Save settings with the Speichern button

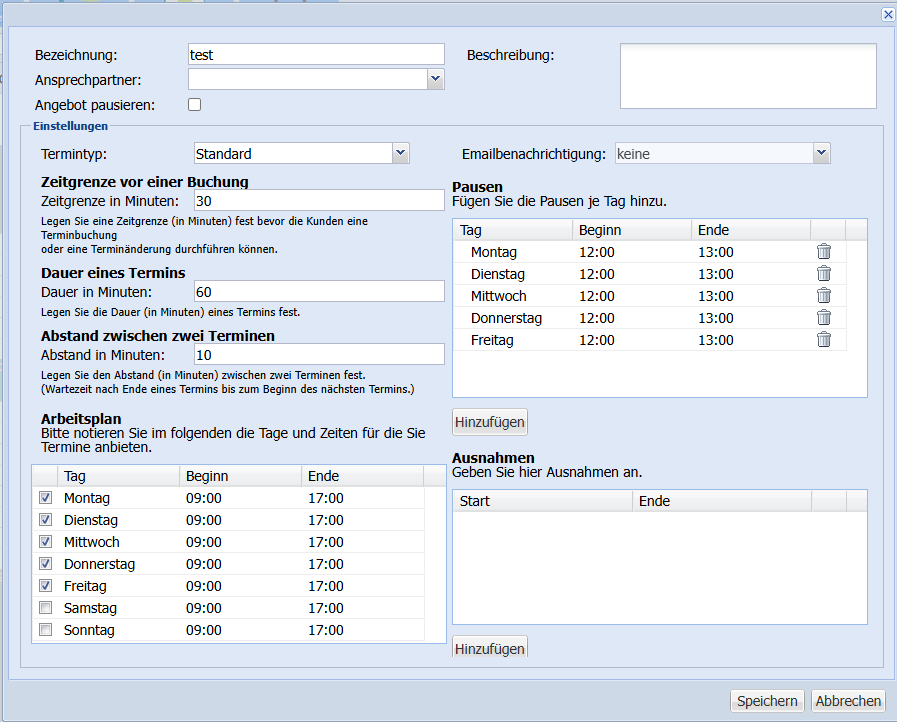pos(767,701)
